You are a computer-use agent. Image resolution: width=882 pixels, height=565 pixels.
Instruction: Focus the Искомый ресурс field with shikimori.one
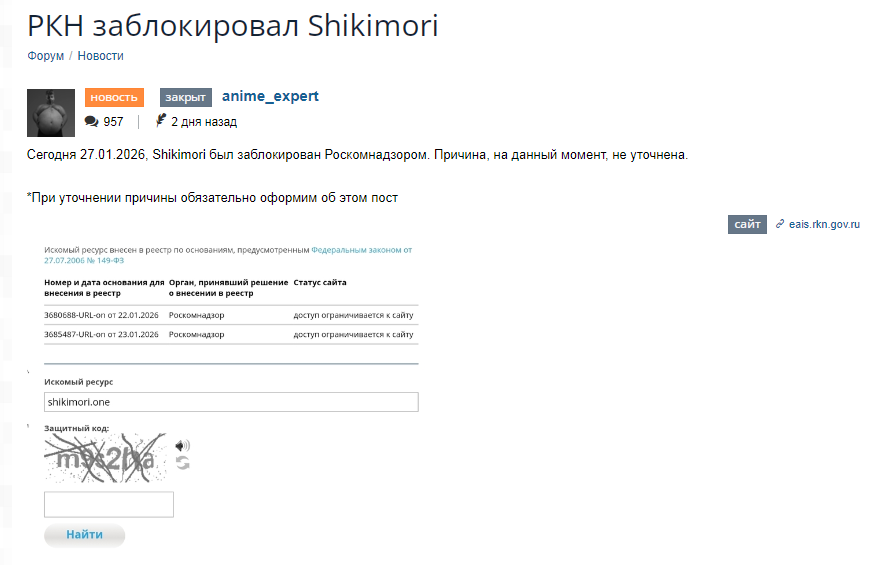click(x=231, y=402)
